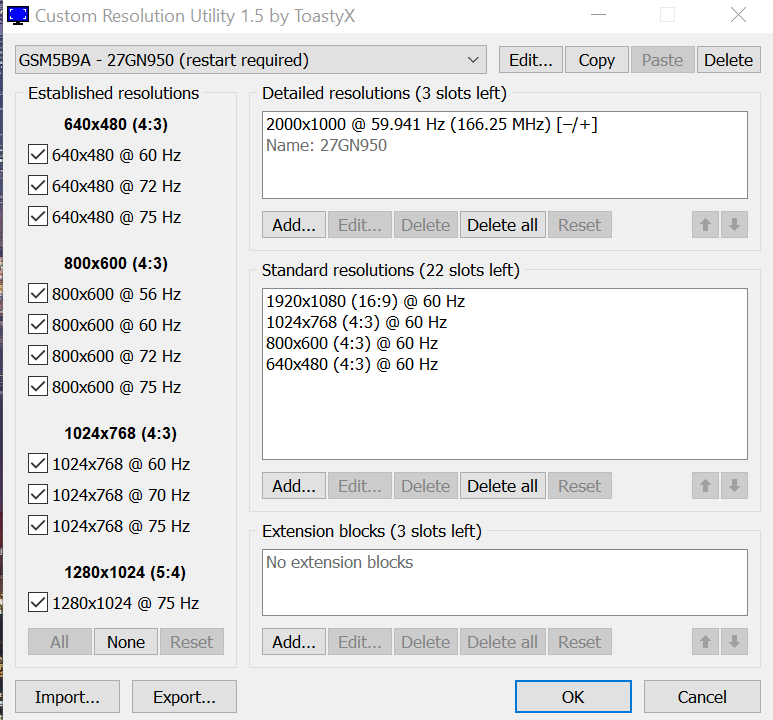
Task: Cancel and discard changes
Action: tap(702, 697)
